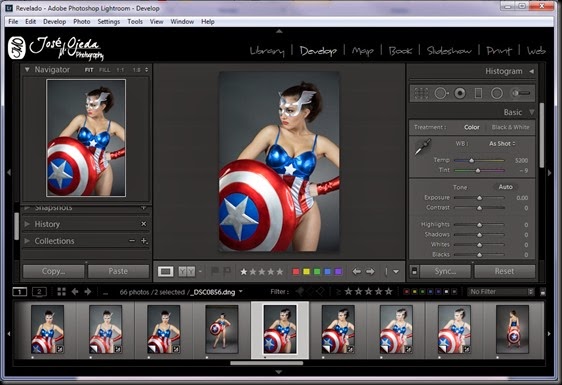Toggle the Sync auto-sync switch
The height and width of the screenshot is (385, 562).
tap(414, 271)
